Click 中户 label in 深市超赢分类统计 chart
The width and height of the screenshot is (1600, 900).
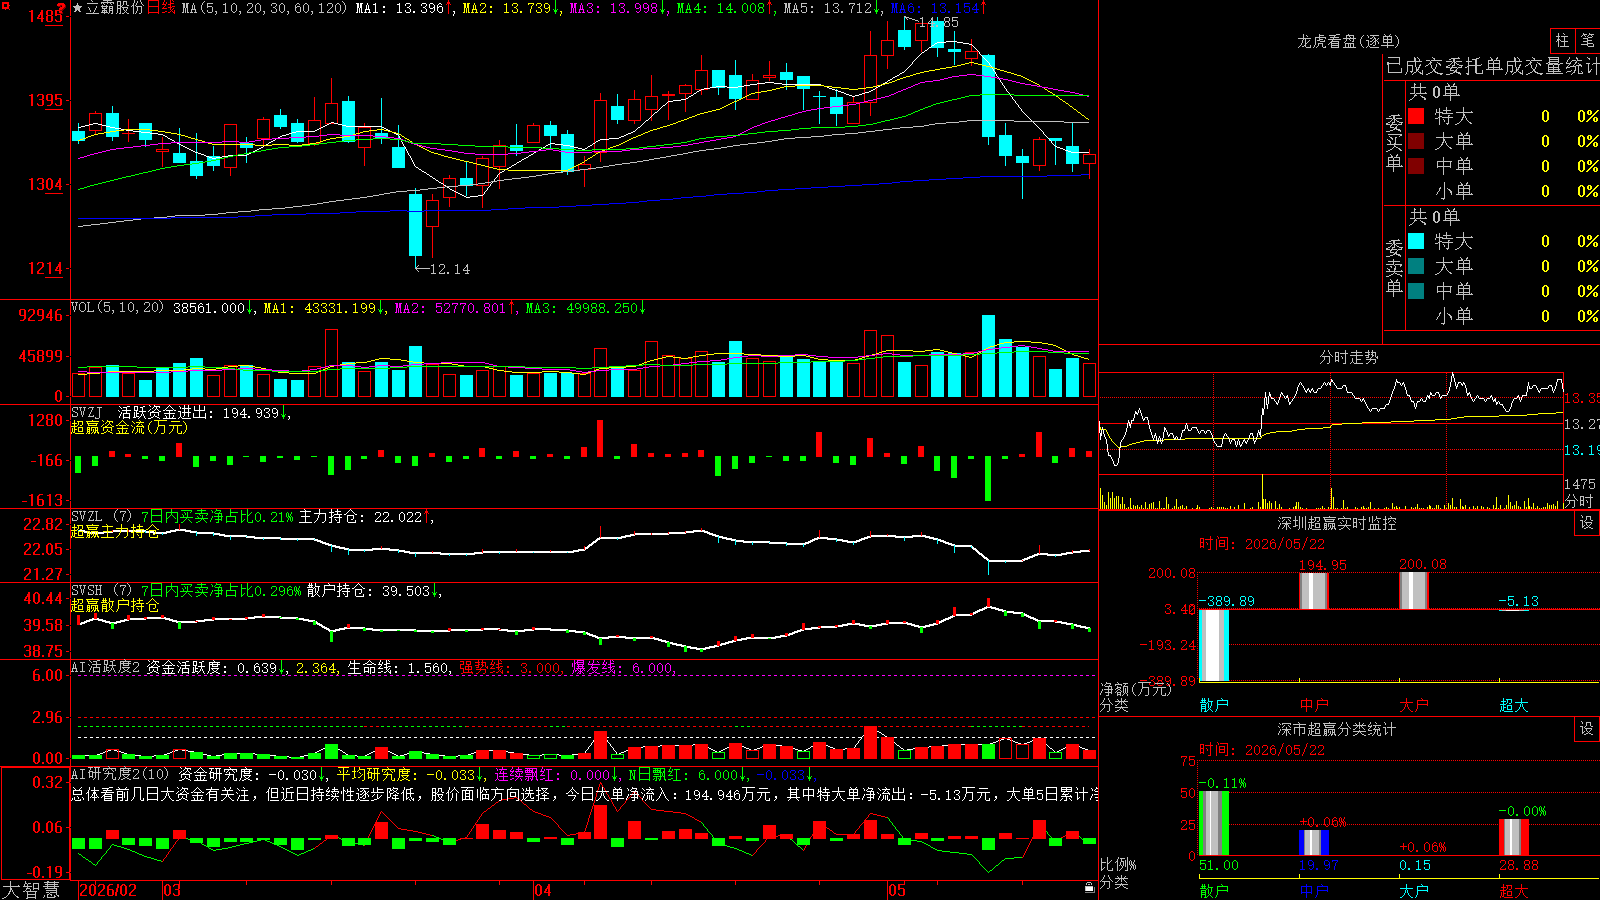click(1314, 890)
